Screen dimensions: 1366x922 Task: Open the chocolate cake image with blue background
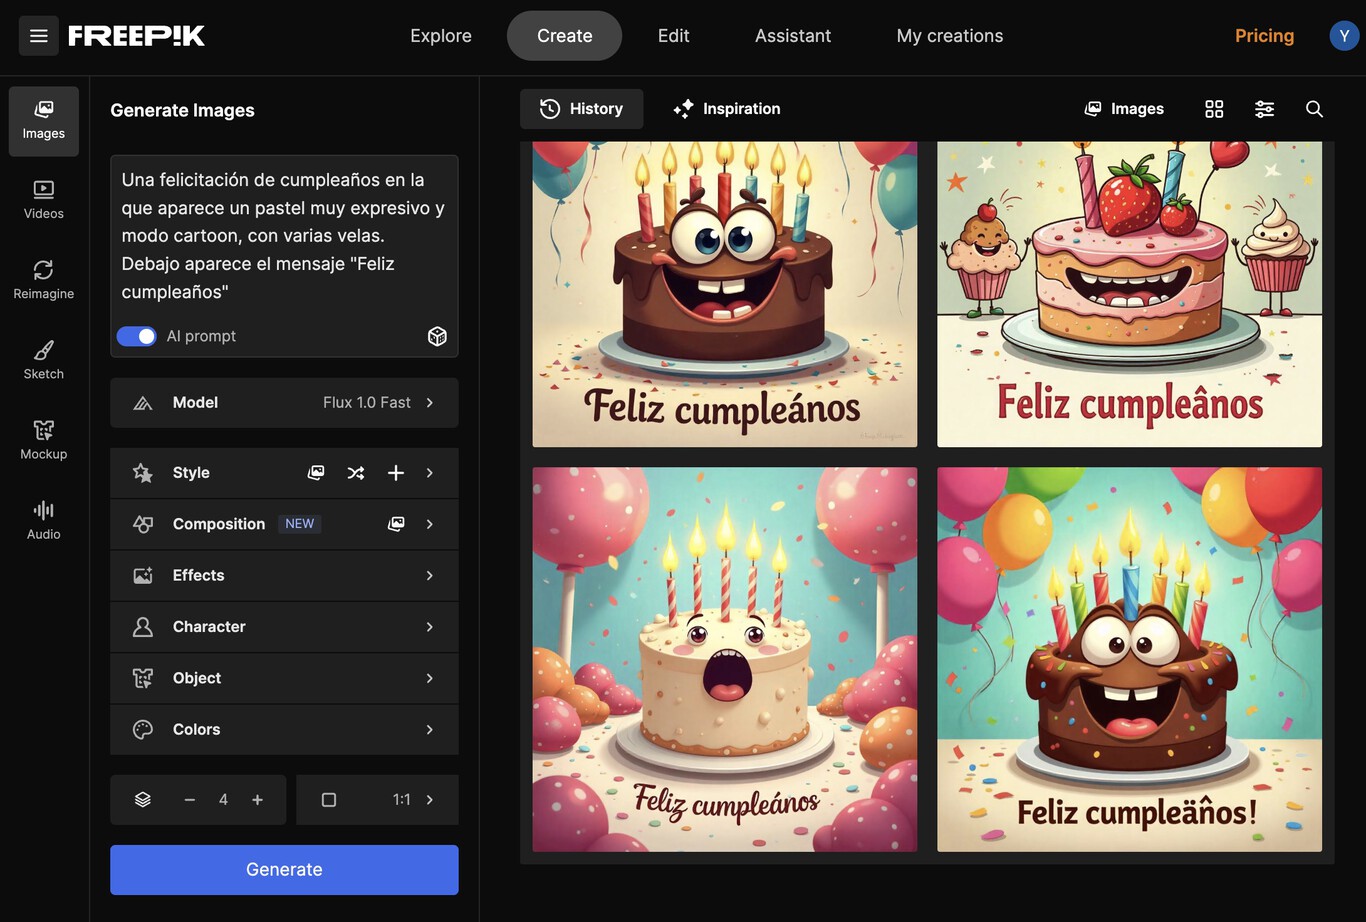(x=1129, y=659)
